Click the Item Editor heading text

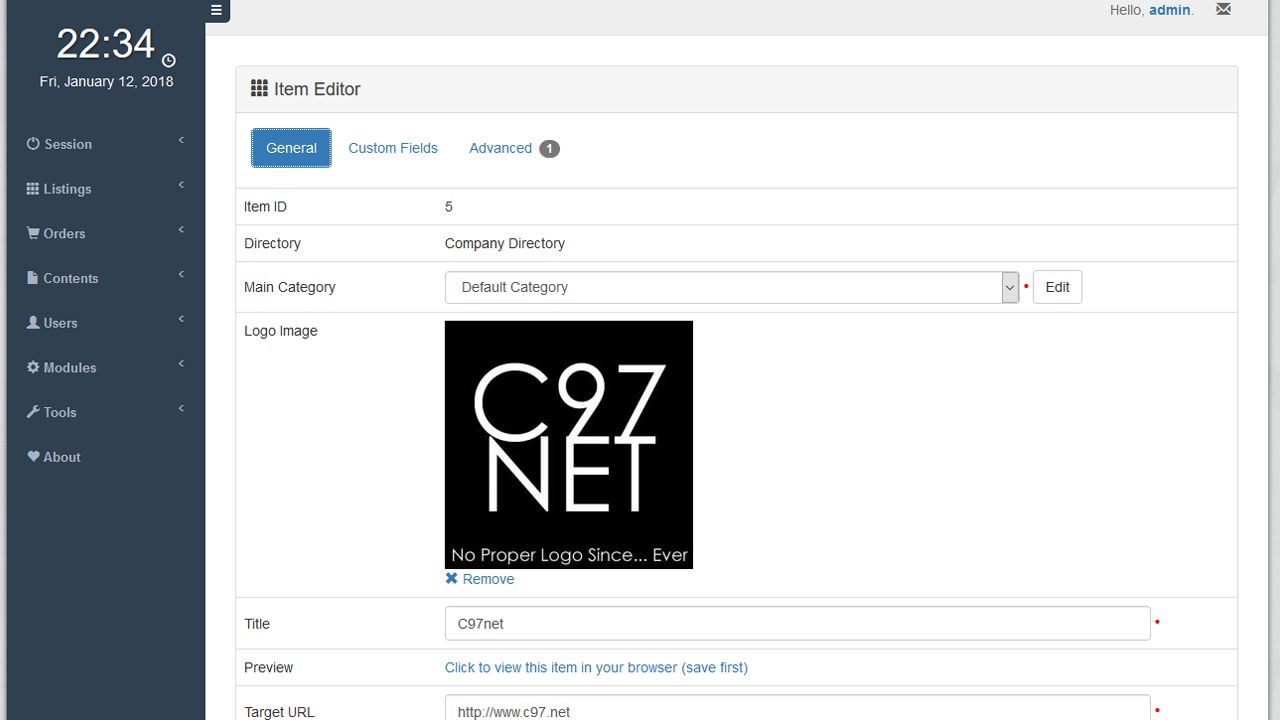click(x=317, y=89)
